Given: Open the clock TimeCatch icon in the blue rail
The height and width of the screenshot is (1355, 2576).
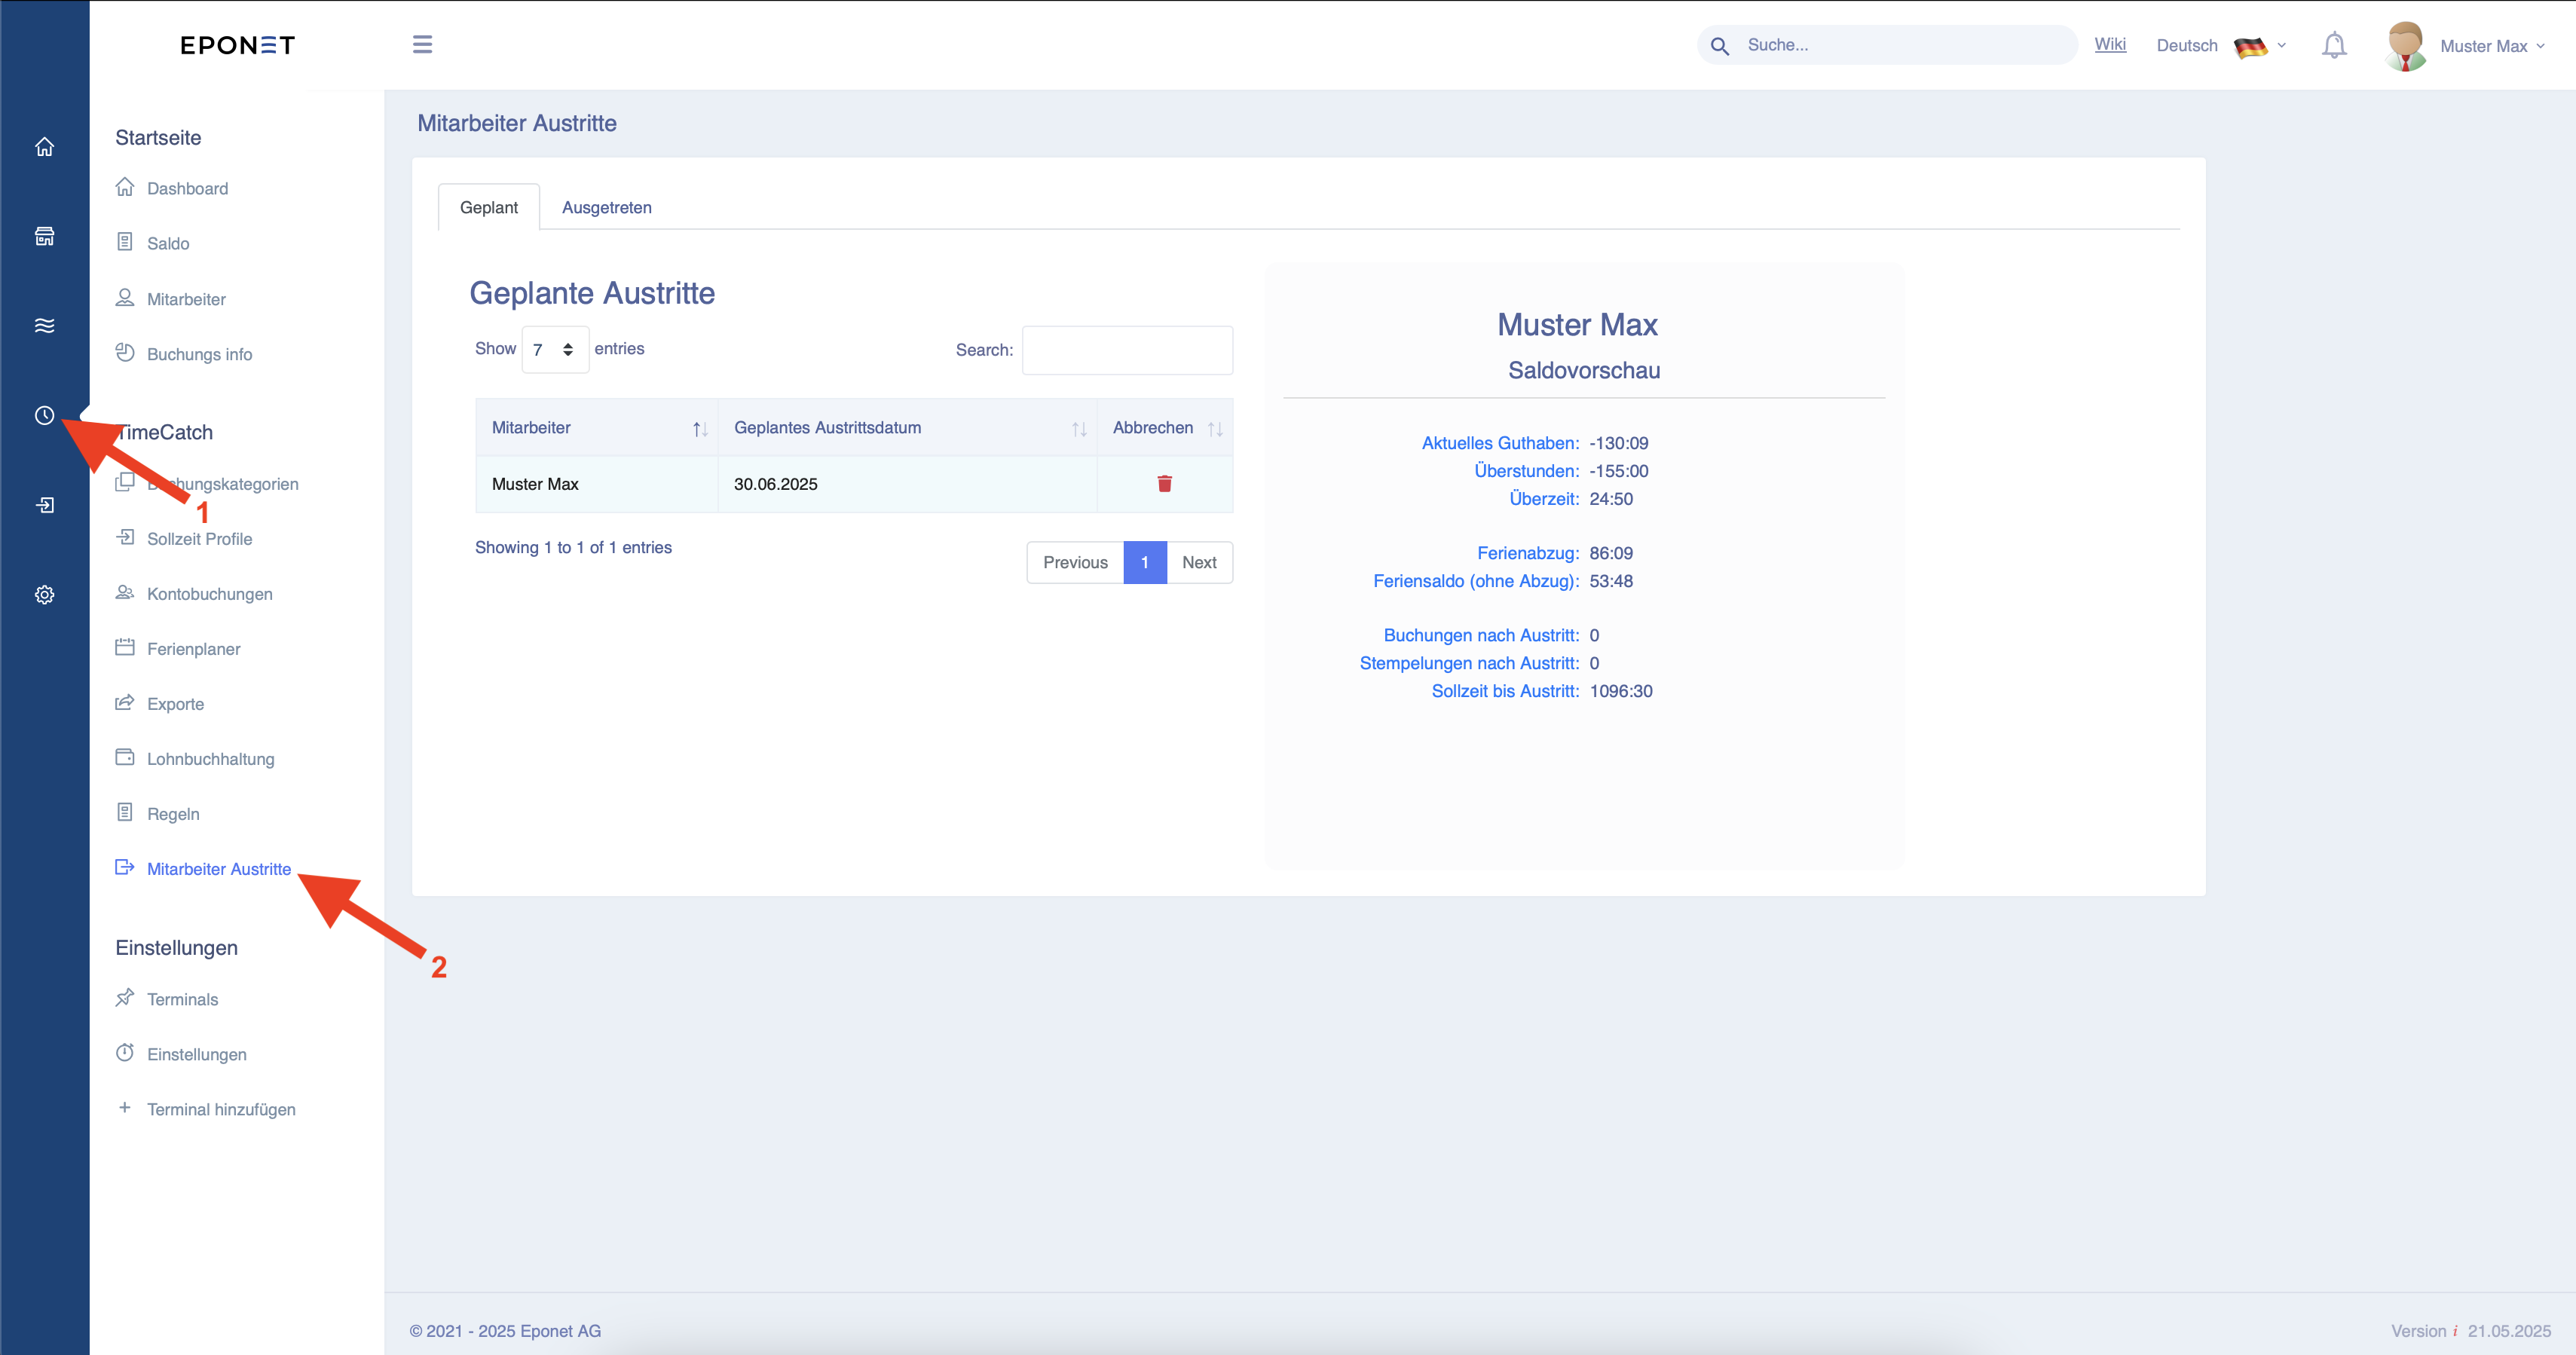Looking at the screenshot, I should click(x=44, y=415).
